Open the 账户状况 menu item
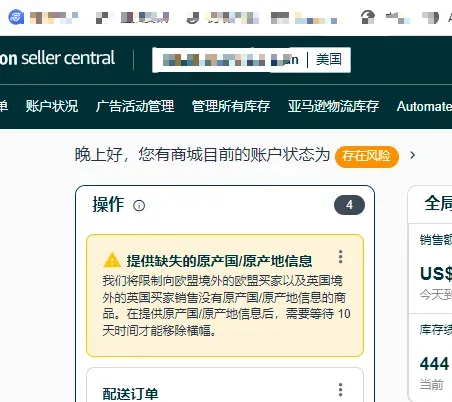This screenshot has width=452, height=402. click(52, 106)
